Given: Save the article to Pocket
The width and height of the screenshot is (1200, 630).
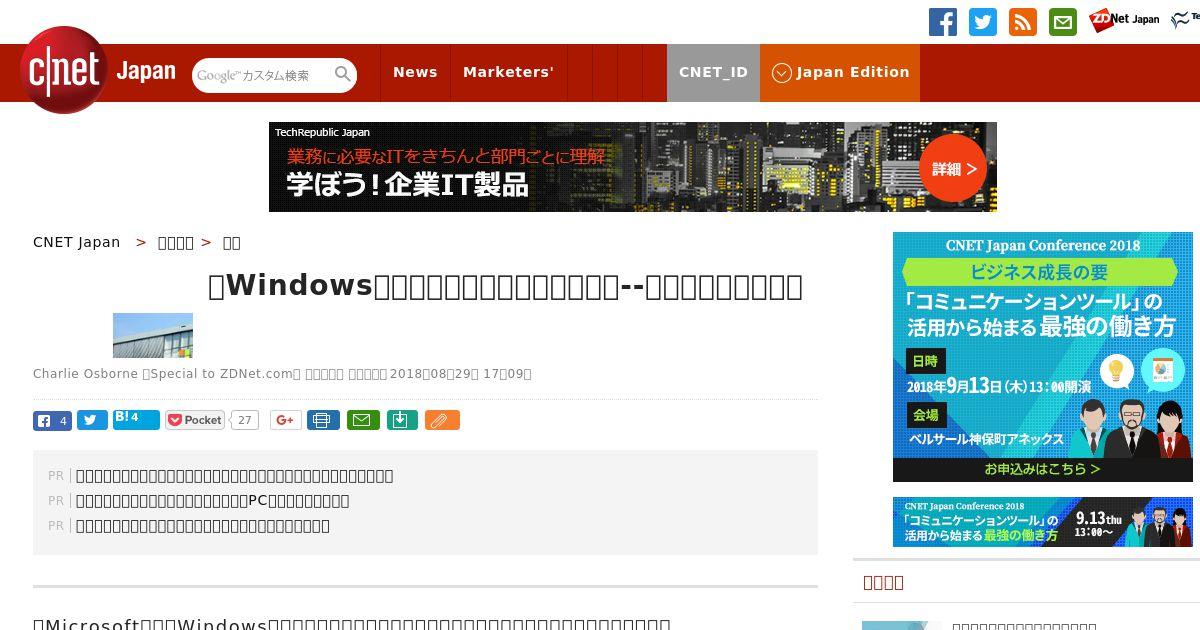Looking at the screenshot, I should 195,420.
